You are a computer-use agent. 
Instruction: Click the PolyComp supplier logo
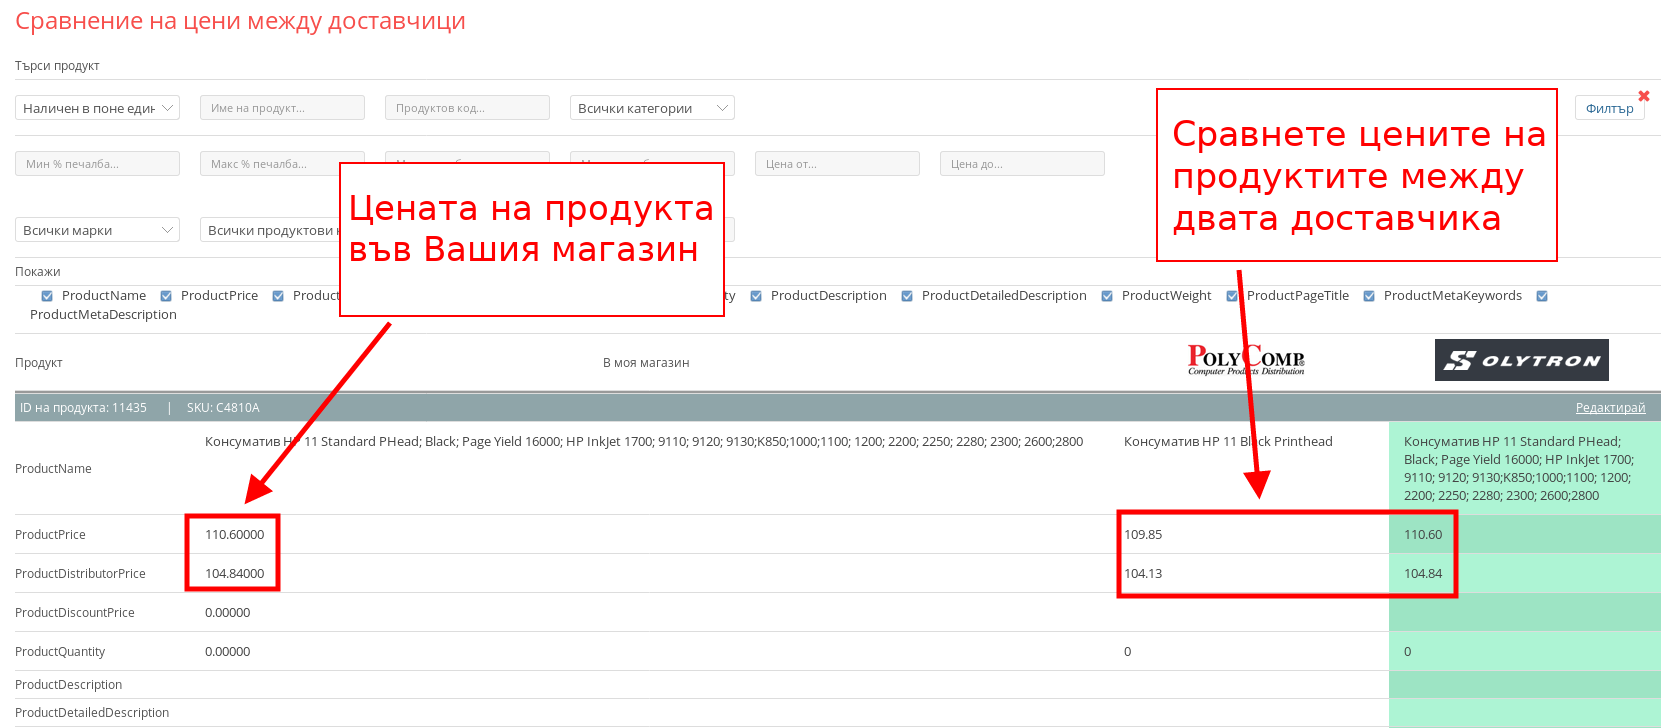pos(1246,360)
